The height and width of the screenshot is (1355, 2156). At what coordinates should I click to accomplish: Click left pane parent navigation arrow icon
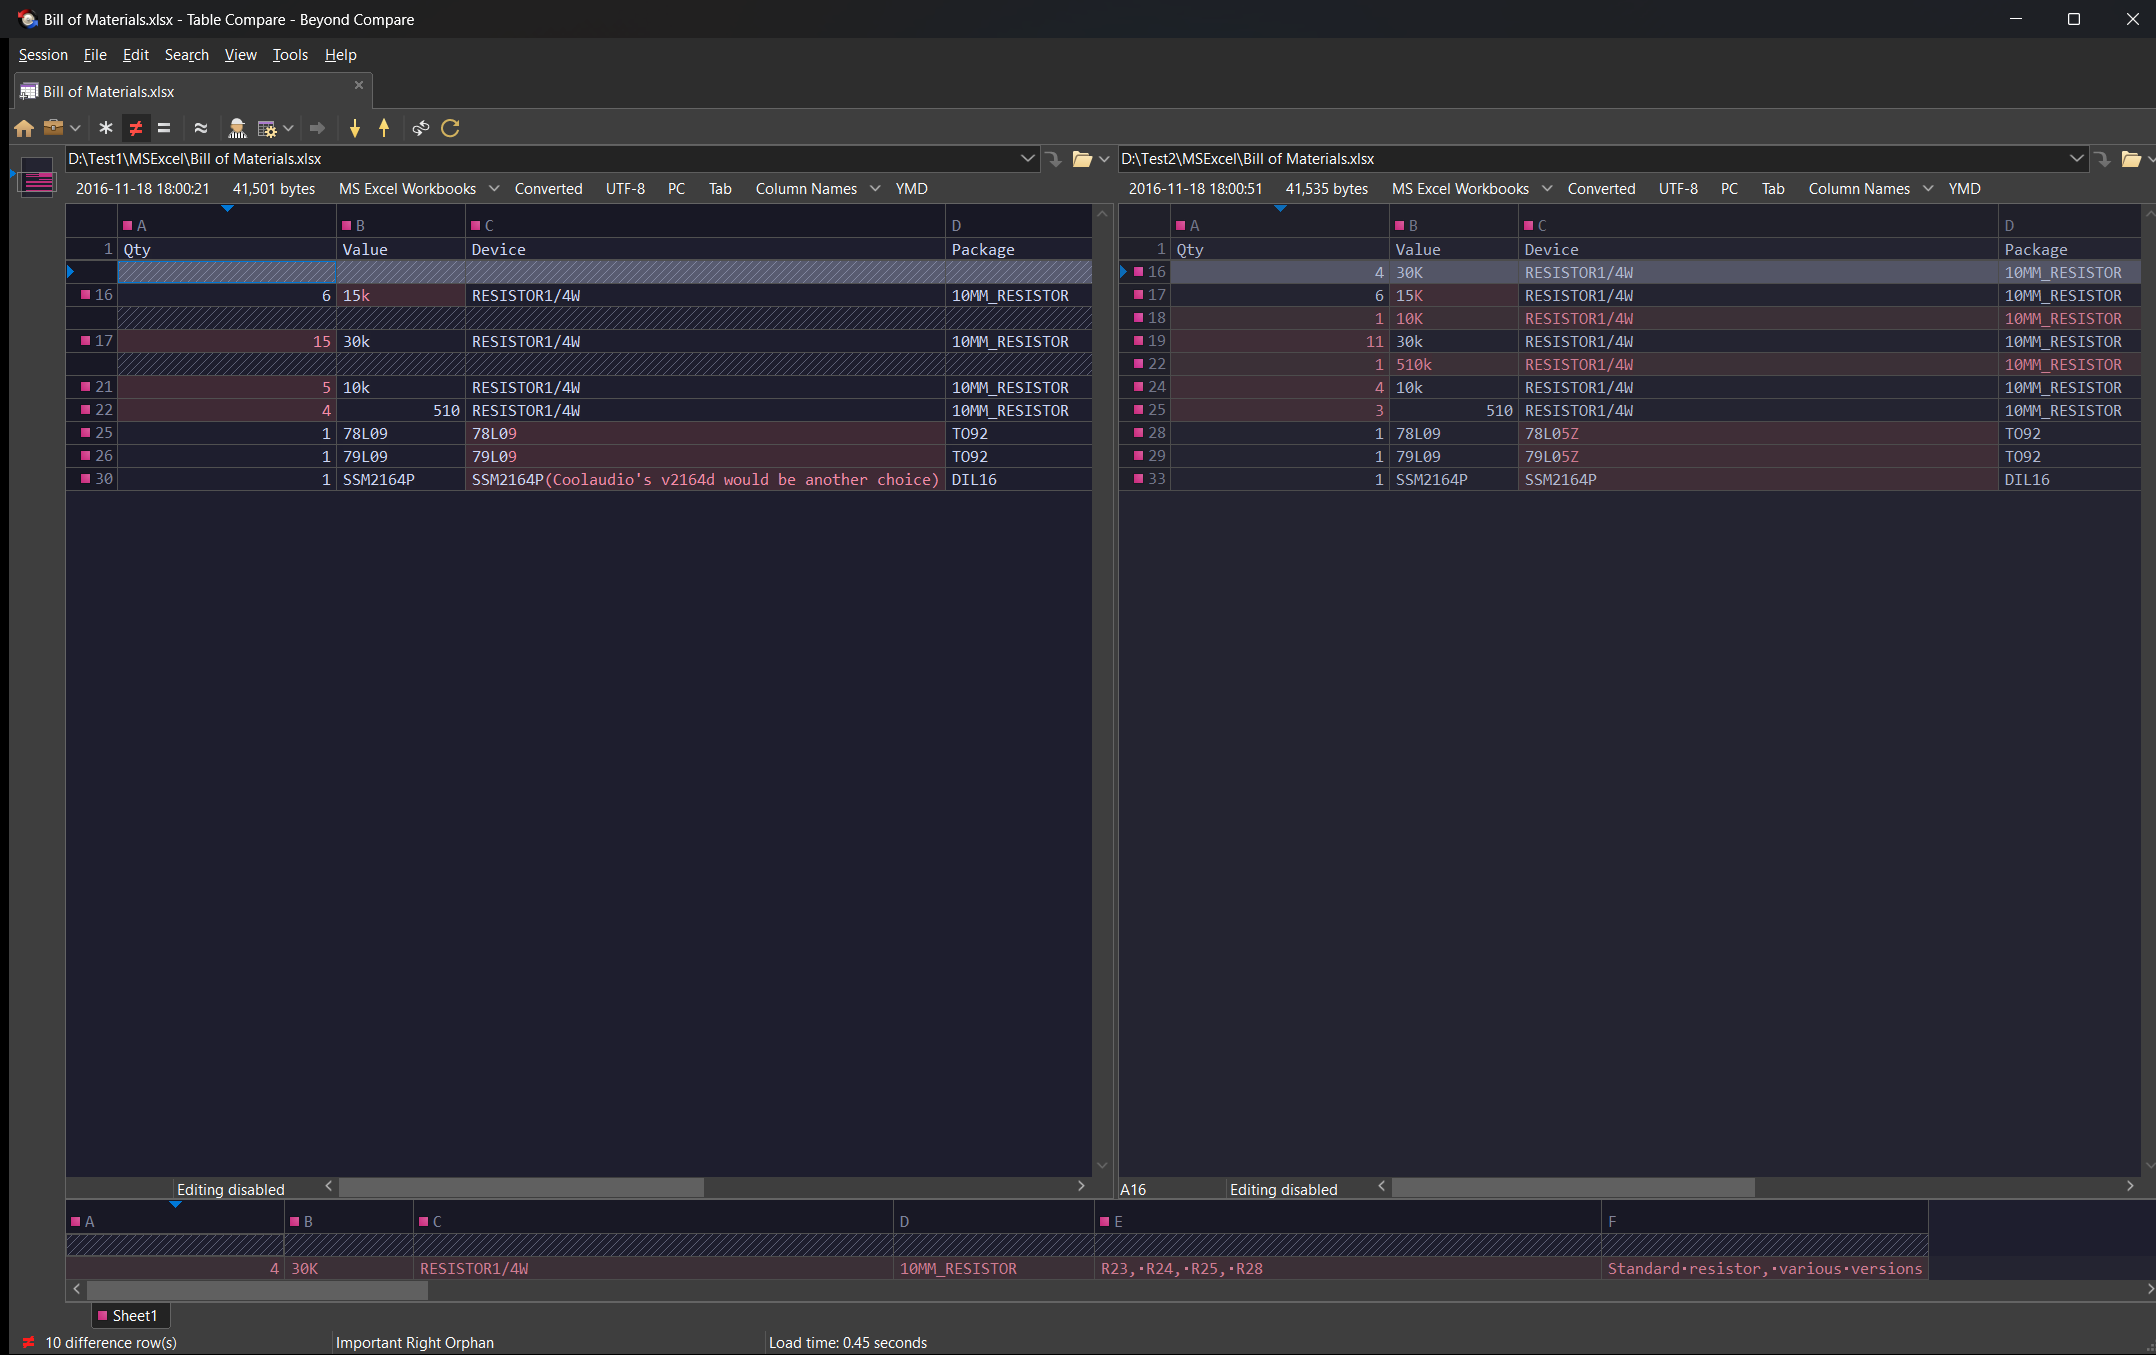(1054, 159)
